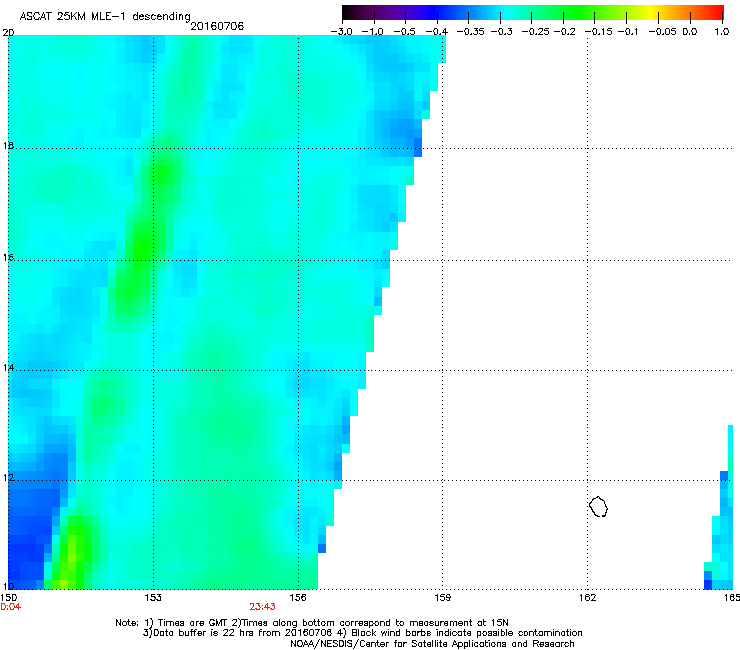The image size is (740, 650).
Task: Click the red time stamp 0:04
Action: (x=10, y=607)
